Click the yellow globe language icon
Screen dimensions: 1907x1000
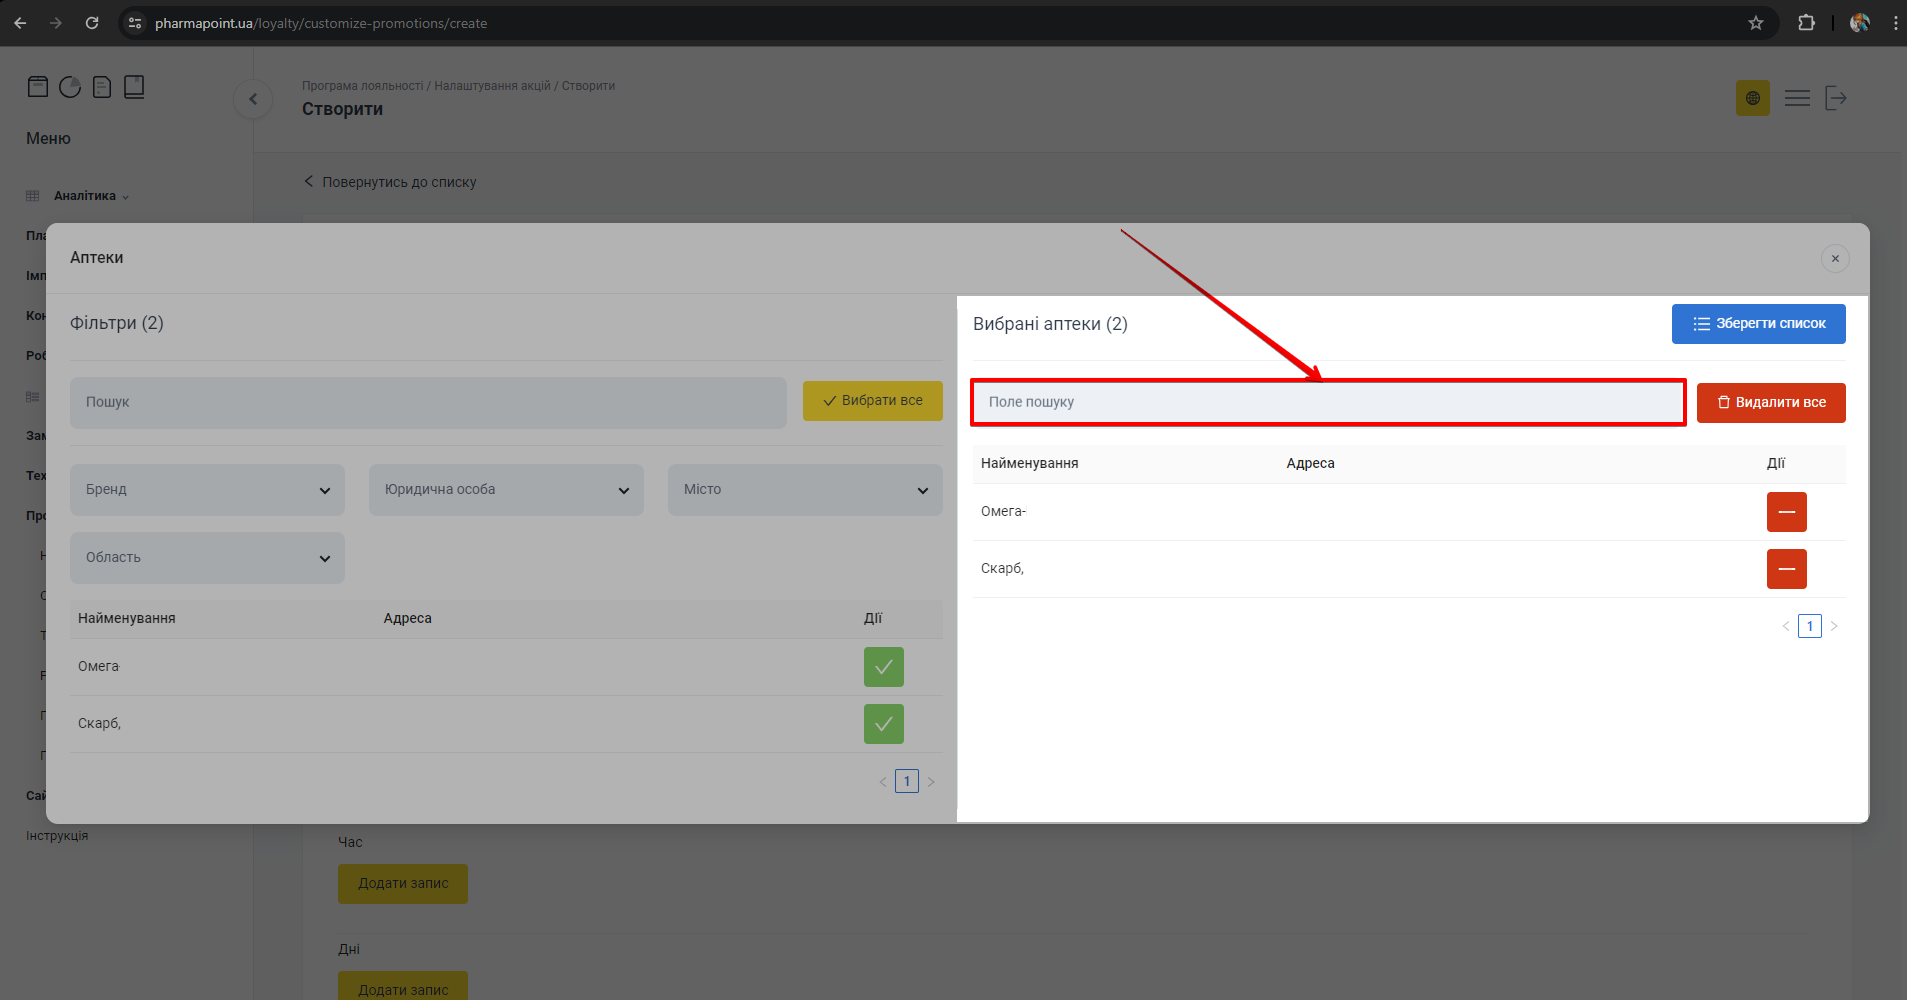pyautogui.click(x=1752, y=98)
